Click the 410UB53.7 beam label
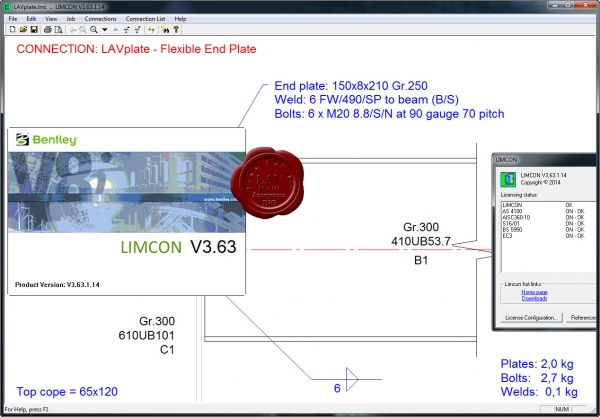This screenshot has width=600, height=417. [421, 241]
